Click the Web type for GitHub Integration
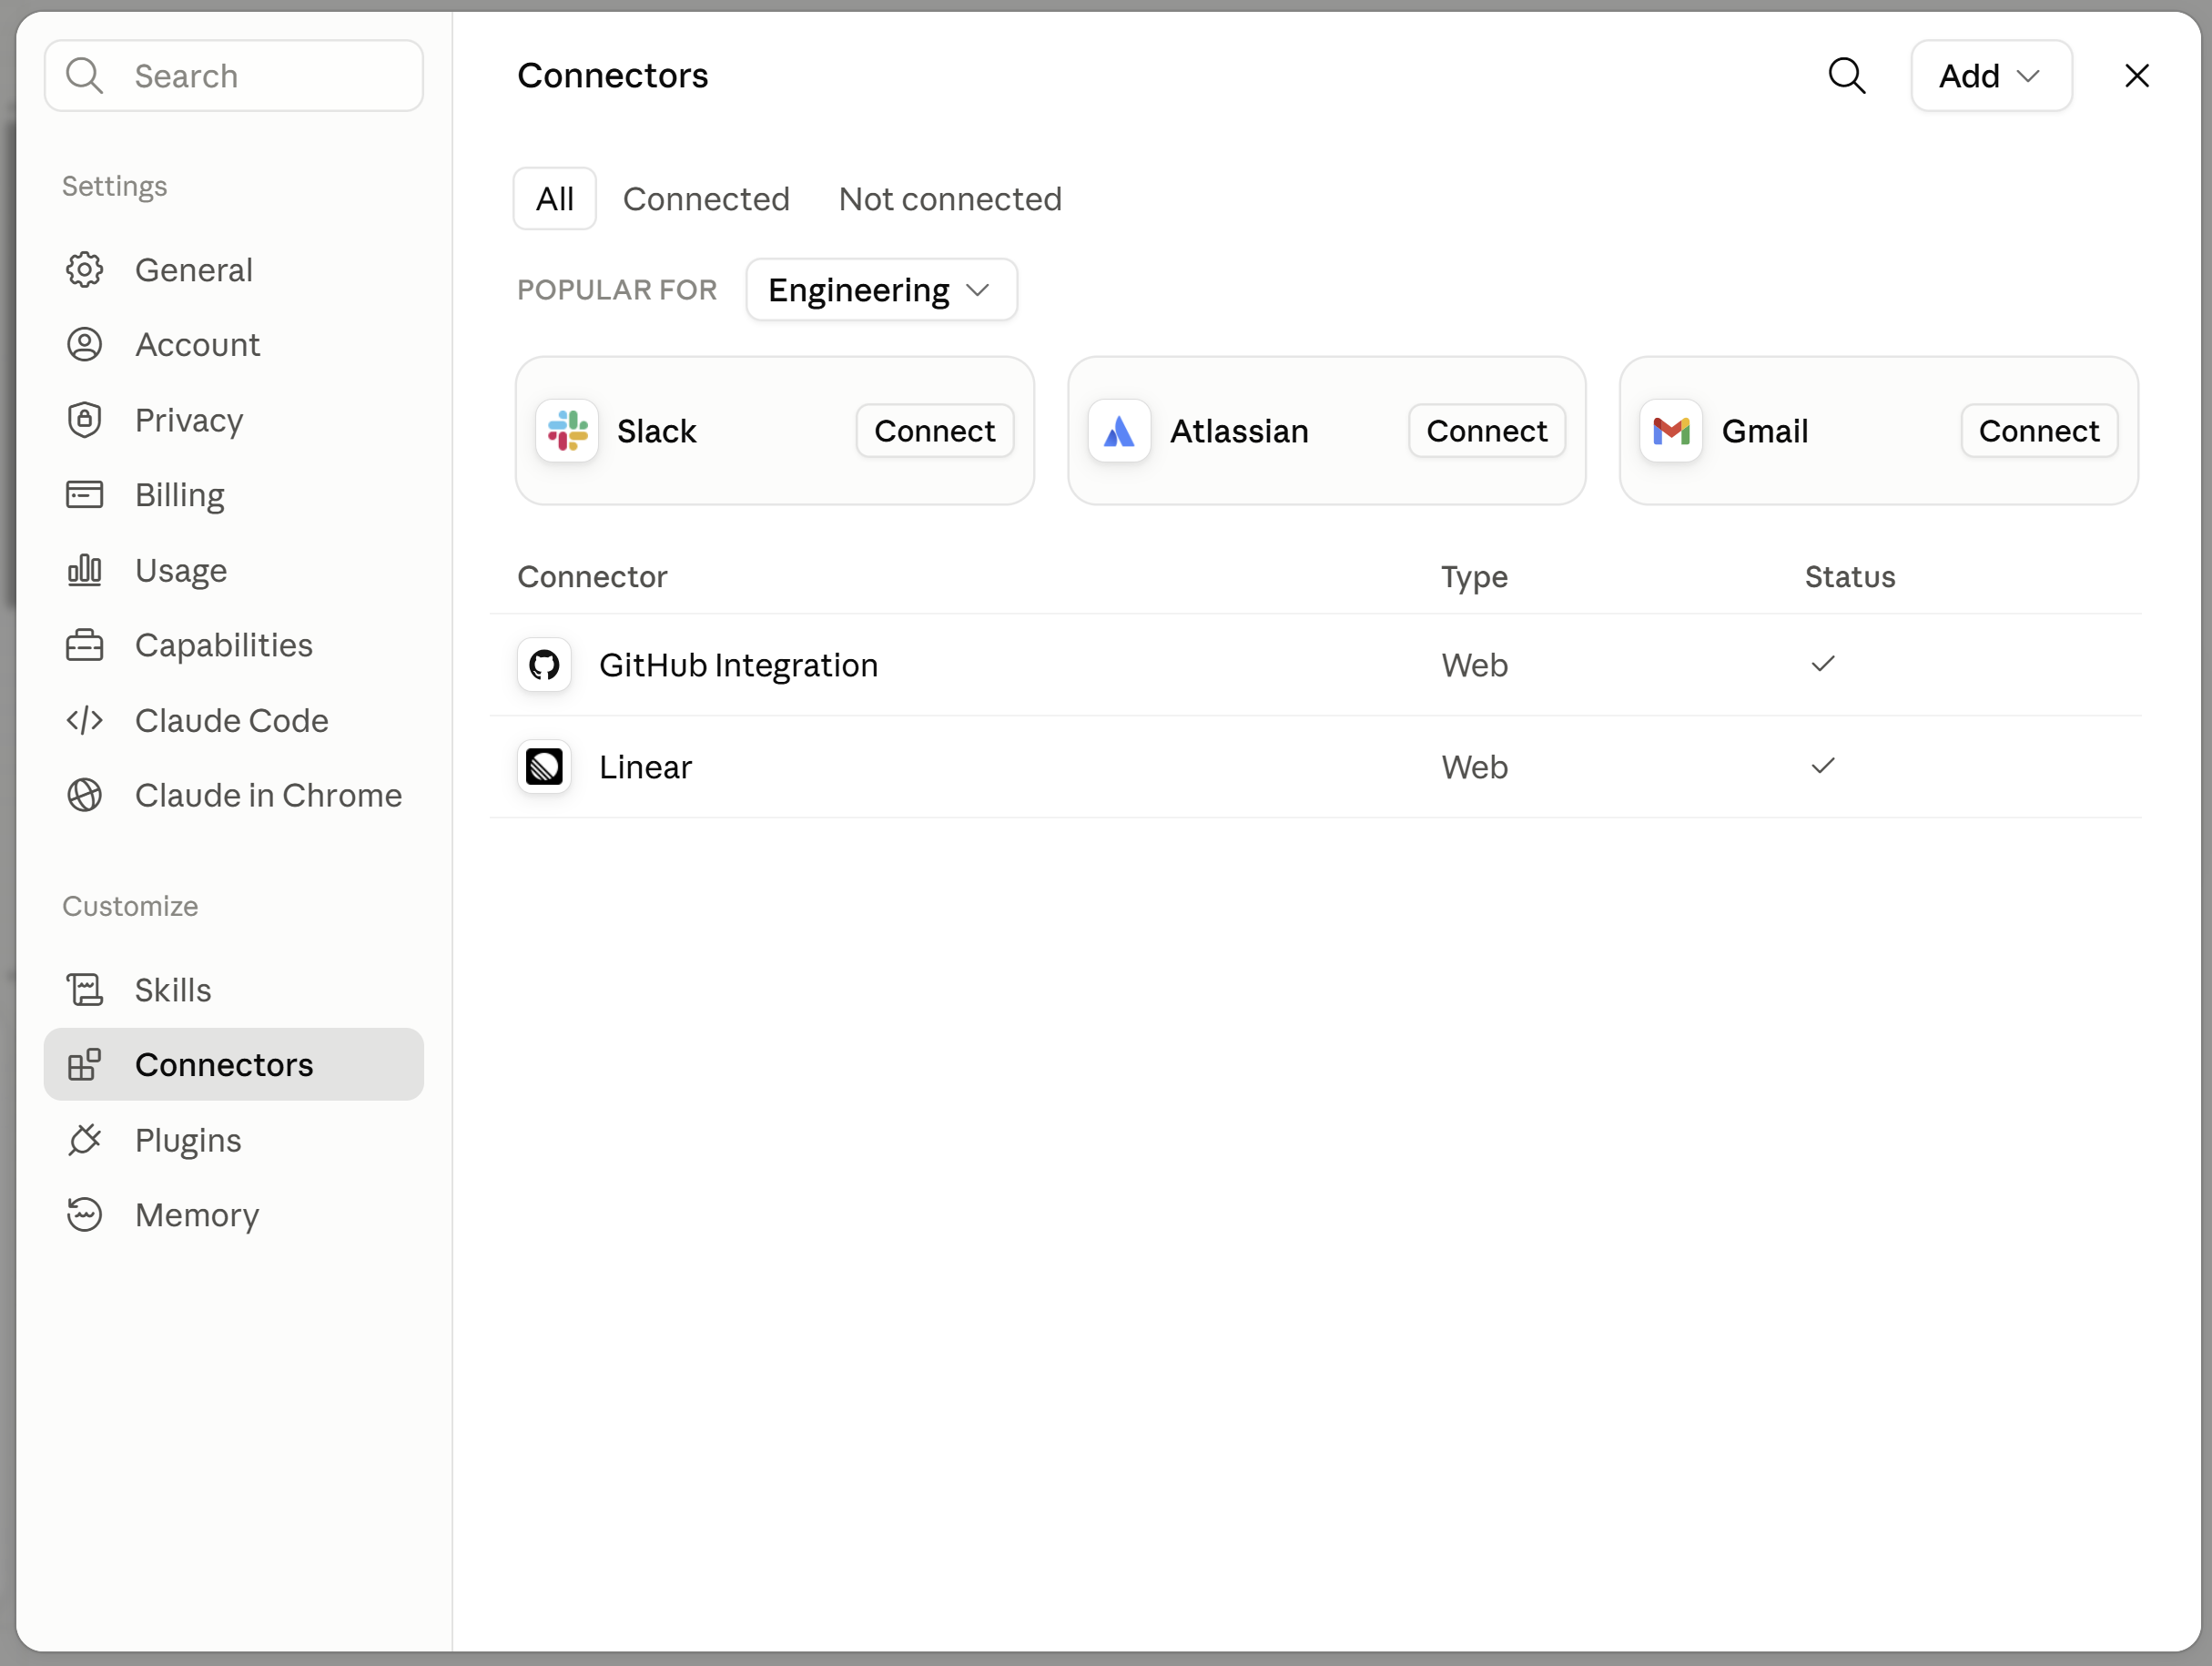The width and height of the screenshot is (2212, 1666). (1474, 665)
